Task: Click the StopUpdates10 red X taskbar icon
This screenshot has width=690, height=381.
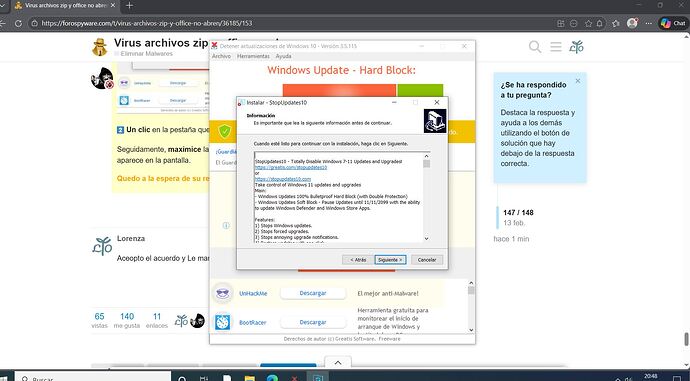Action: (294, 378)
